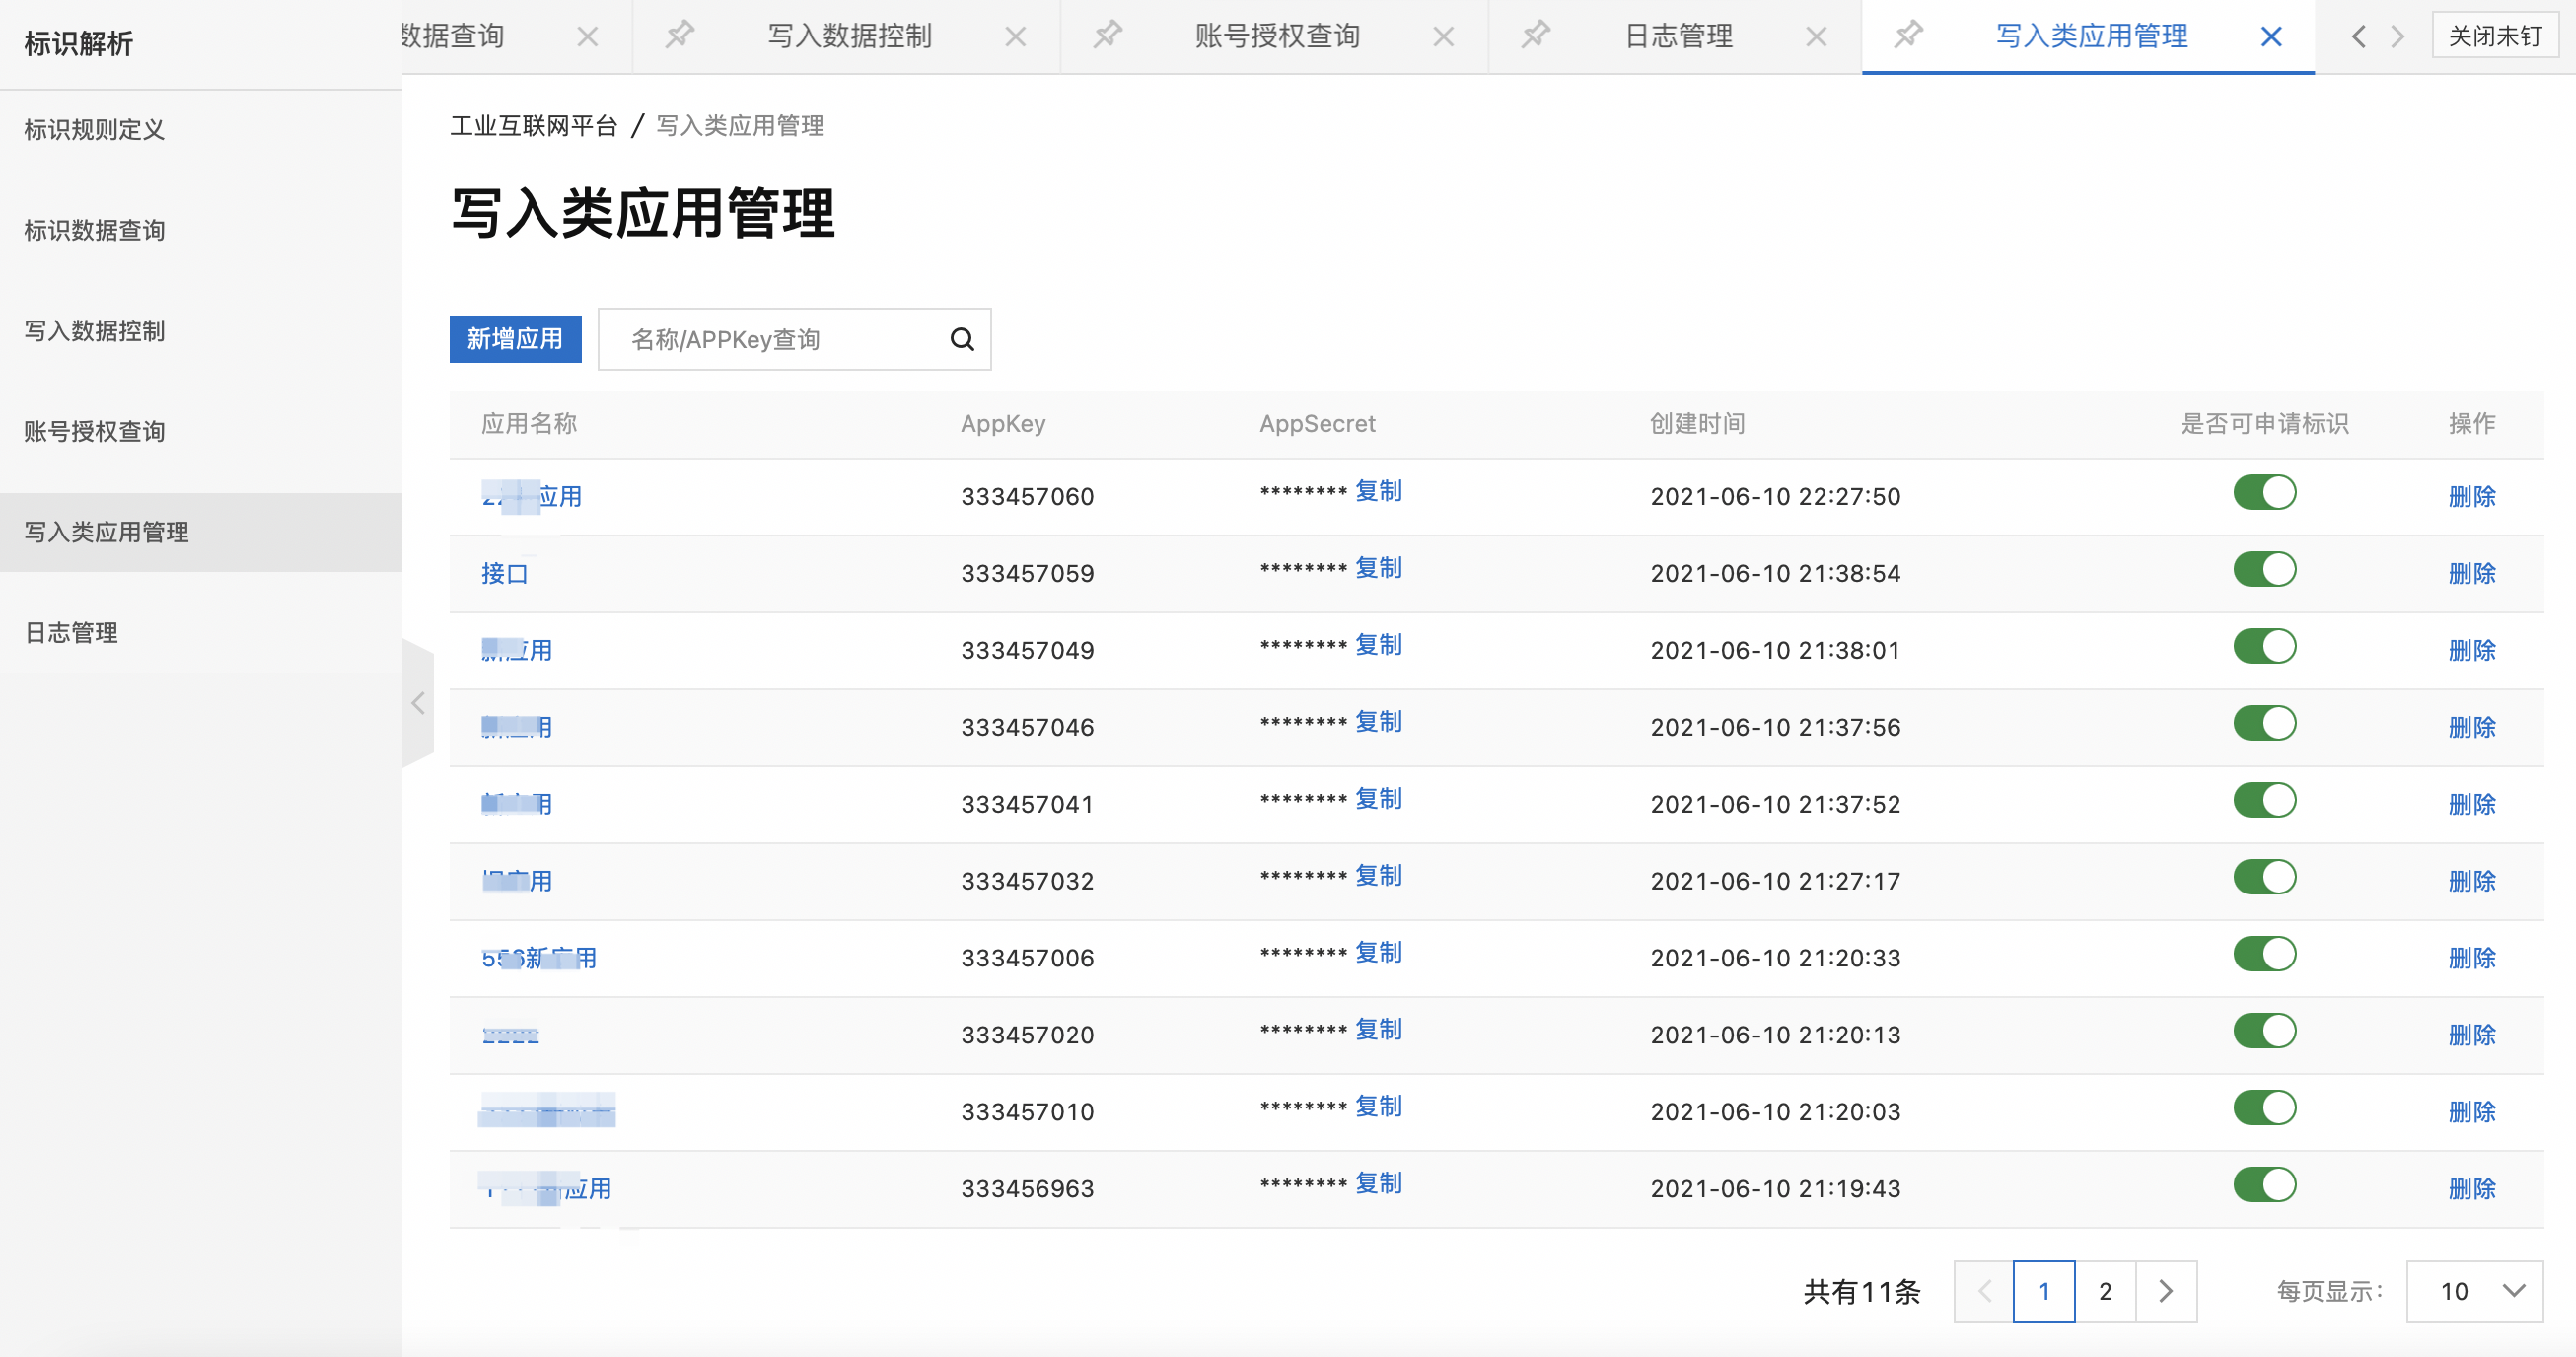
Task: Go to page 2 in pagination
Action: (x=2105, y=1291)
